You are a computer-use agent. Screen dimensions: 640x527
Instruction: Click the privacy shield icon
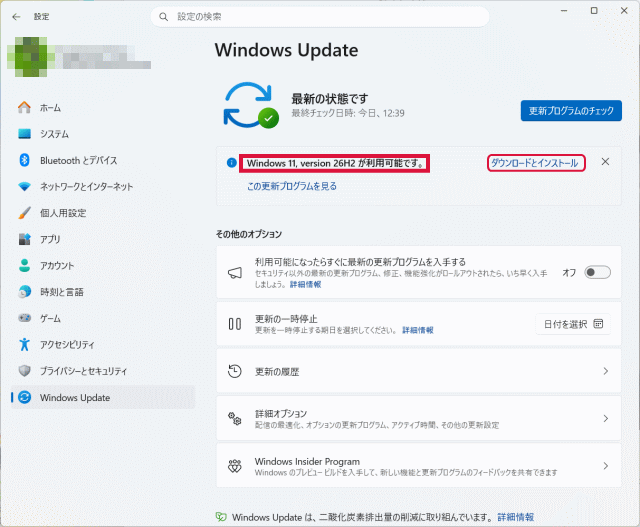(24, 371)
